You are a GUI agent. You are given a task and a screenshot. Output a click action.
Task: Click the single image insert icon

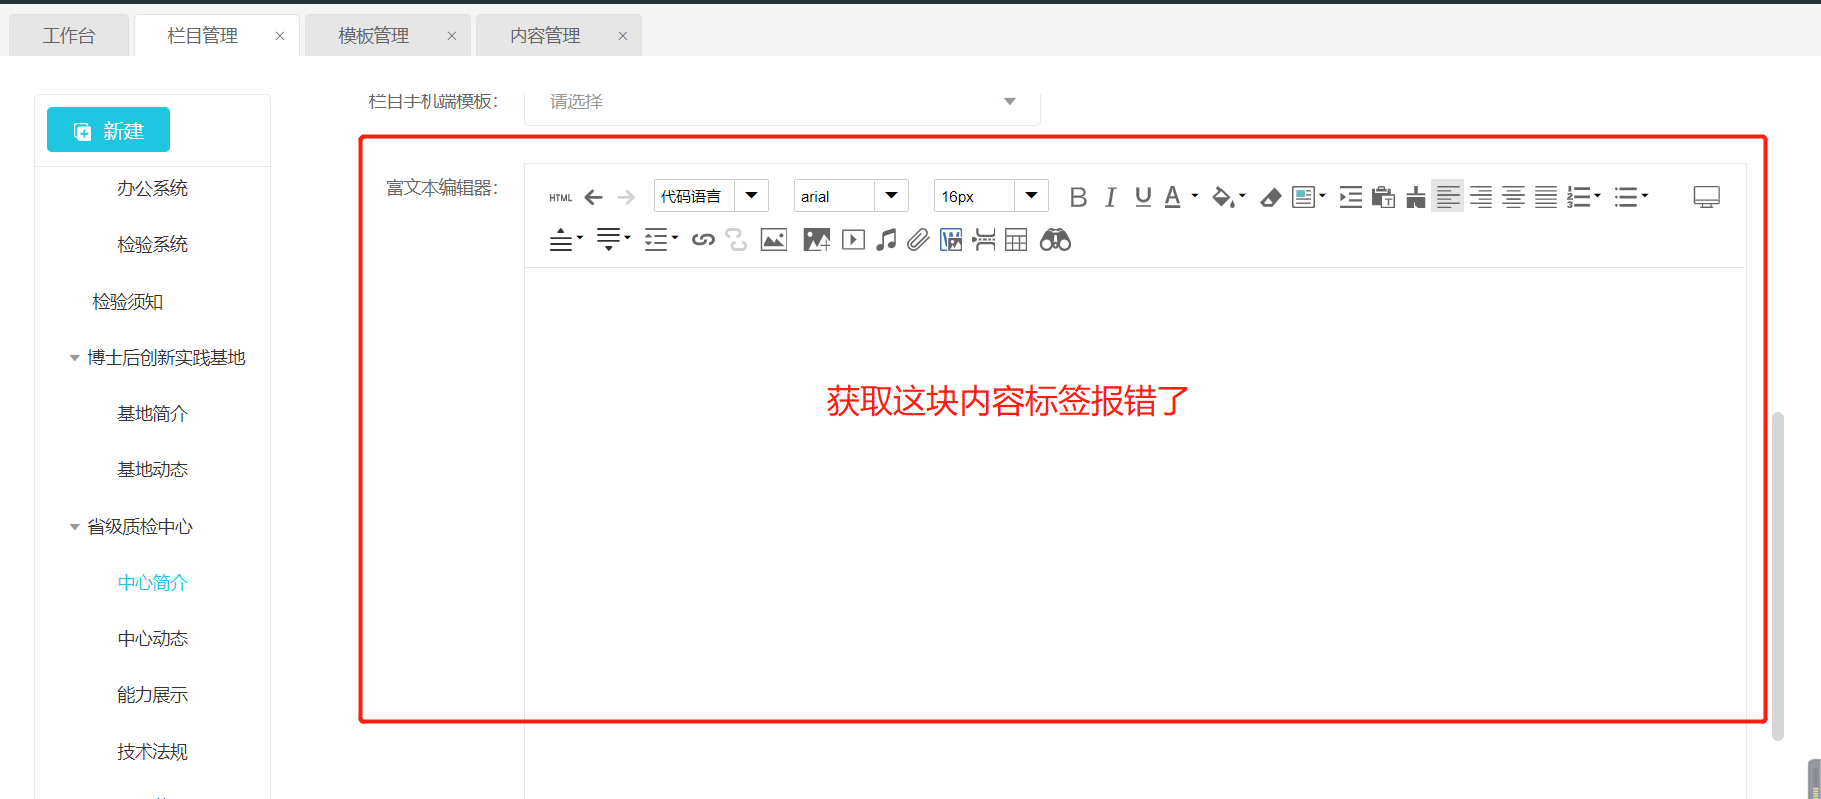tap(773, 240)
